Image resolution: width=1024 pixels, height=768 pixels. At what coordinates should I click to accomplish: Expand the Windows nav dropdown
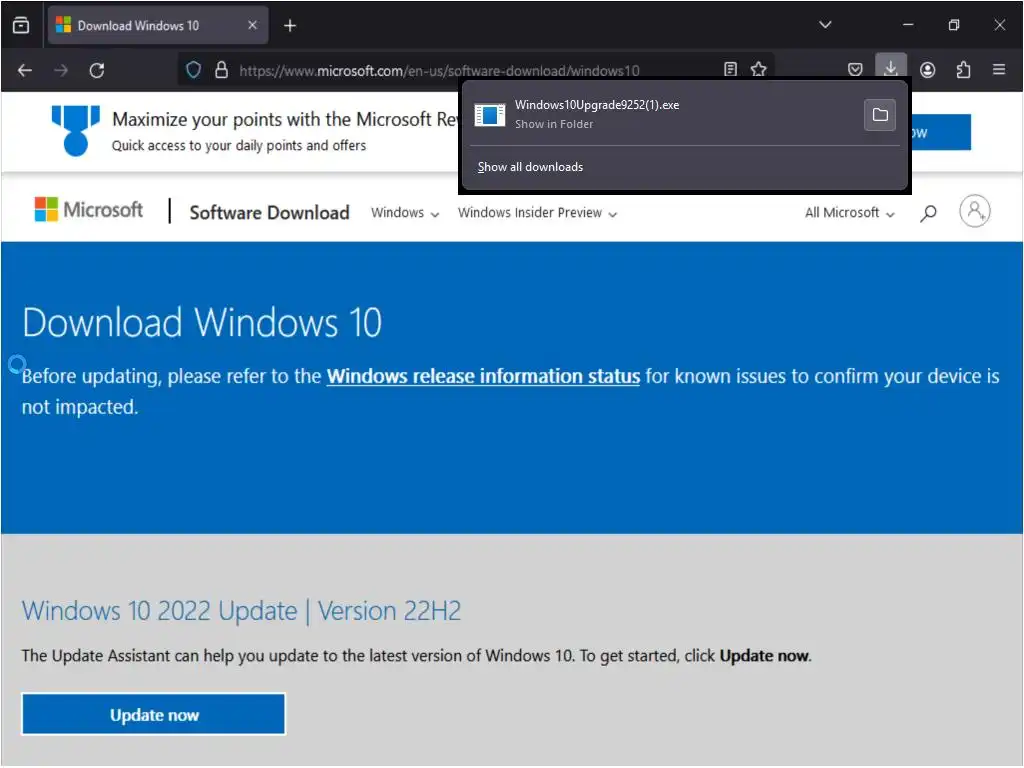405,213
